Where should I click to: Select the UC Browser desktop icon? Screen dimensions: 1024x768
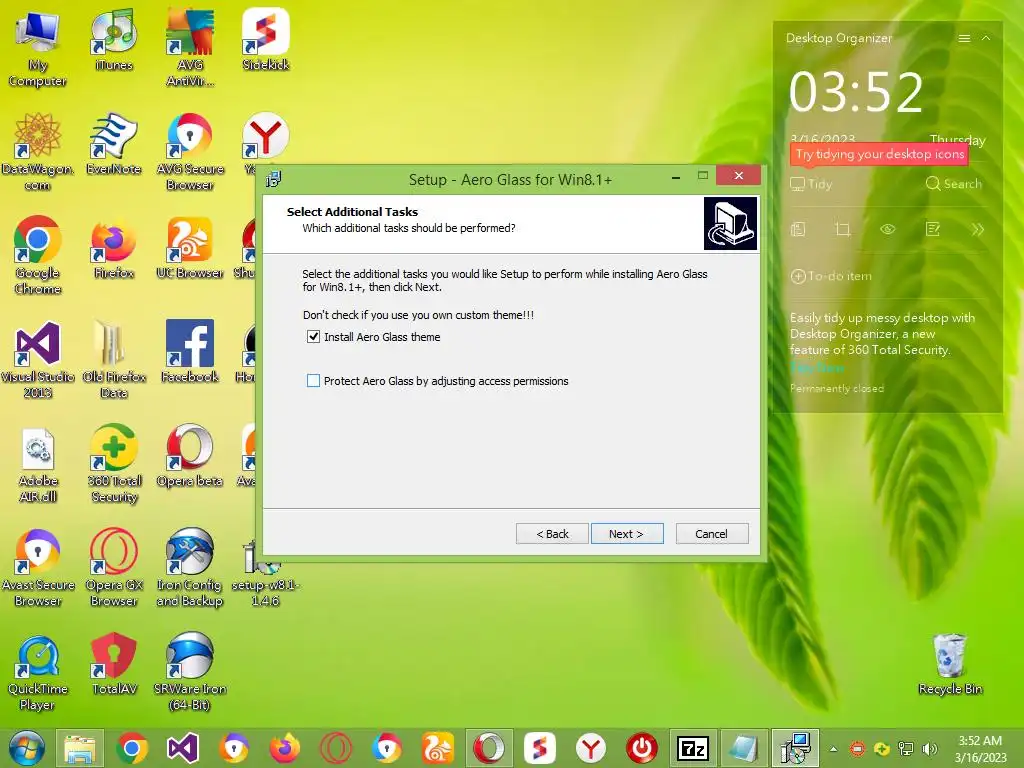pyautogui.click(x=189, y=248)
